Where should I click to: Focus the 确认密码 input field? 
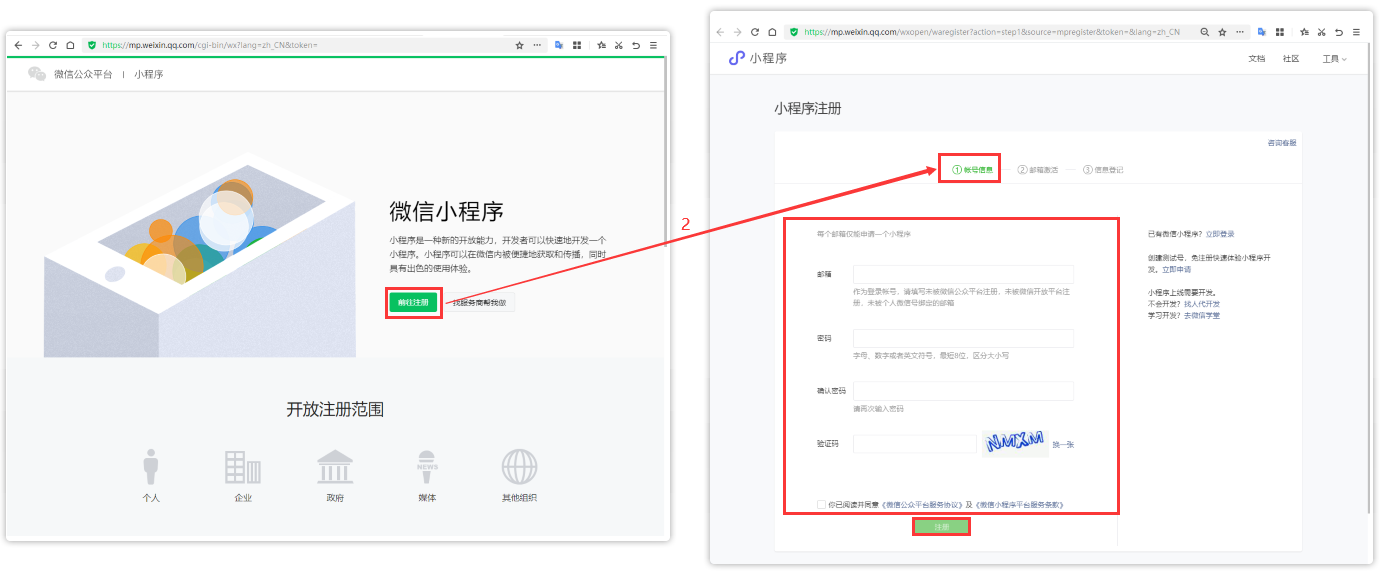point(963,391)
